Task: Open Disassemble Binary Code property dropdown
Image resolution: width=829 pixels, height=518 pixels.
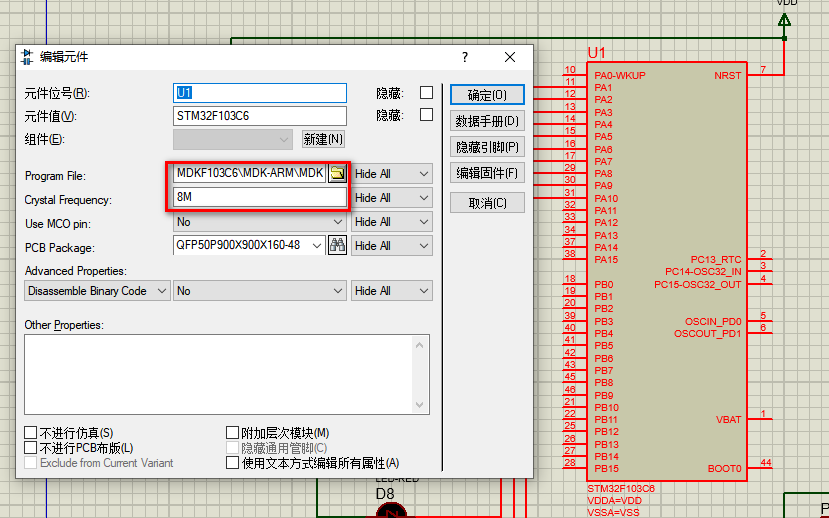Action: point(97,291)
